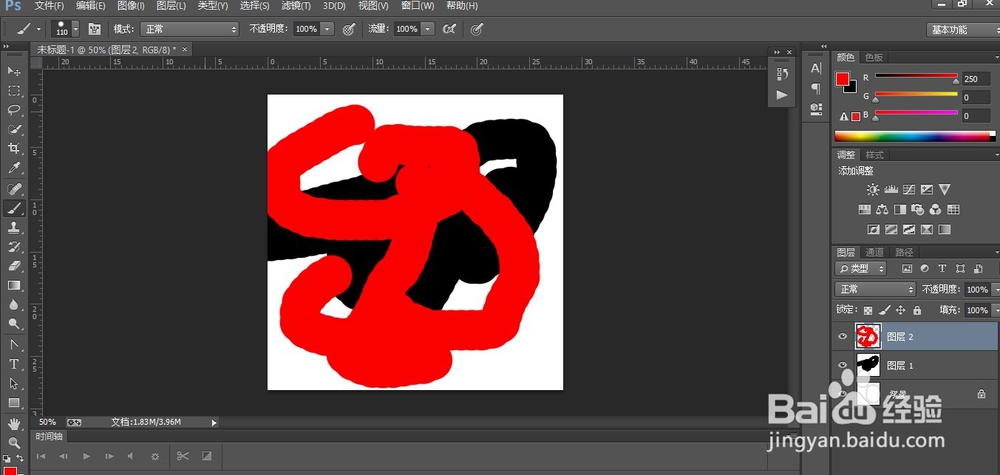This screenshot has height=475, width=1000.
Task: Toggle lock transparent pixels
Action: pyautogui.click(x=868, y=311)
